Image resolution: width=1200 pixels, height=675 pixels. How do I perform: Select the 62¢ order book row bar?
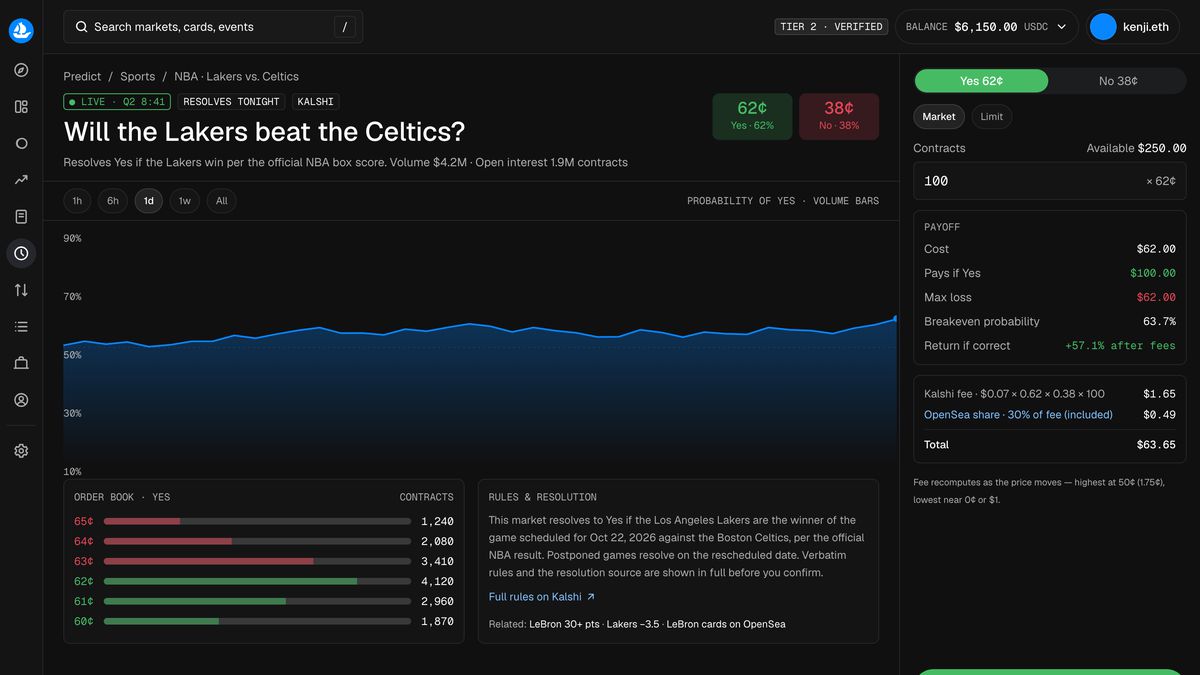tap(257, 581)
